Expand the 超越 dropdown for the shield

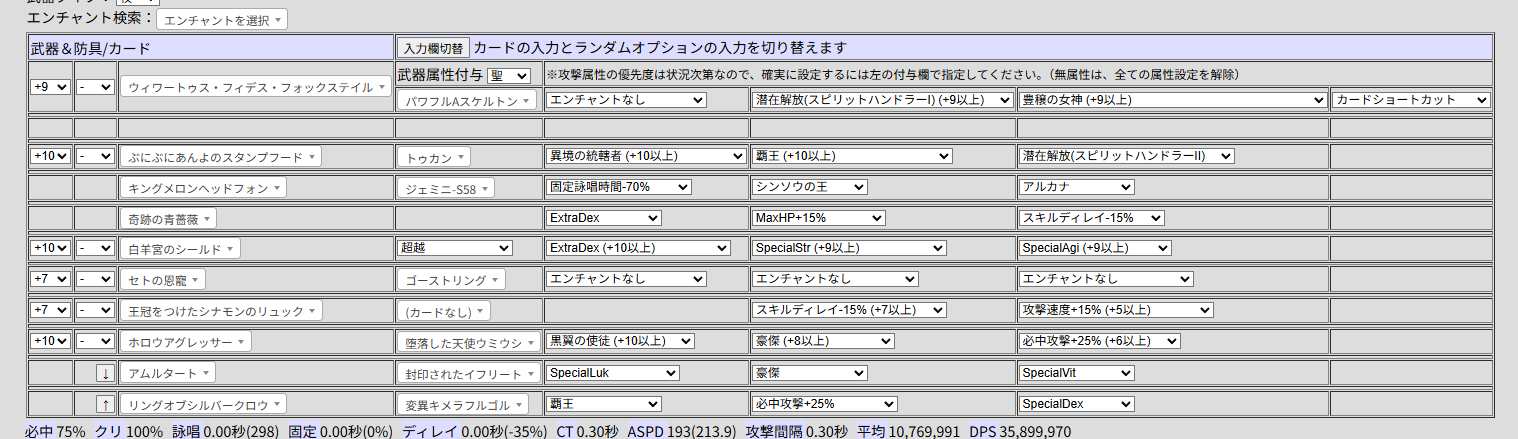[456, 248]
